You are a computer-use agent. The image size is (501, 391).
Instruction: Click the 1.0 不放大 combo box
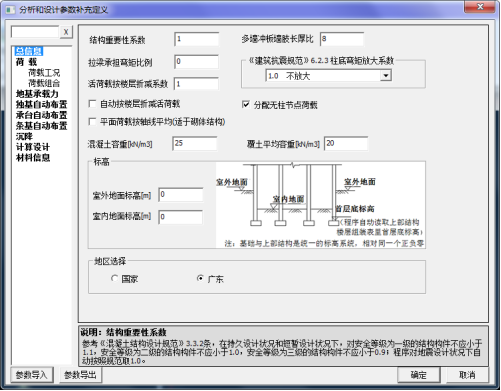(x=328, y=76)
